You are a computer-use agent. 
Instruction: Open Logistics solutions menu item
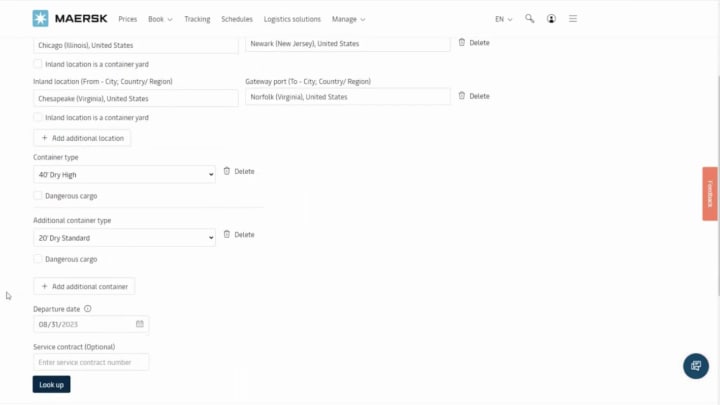(292, 19)
